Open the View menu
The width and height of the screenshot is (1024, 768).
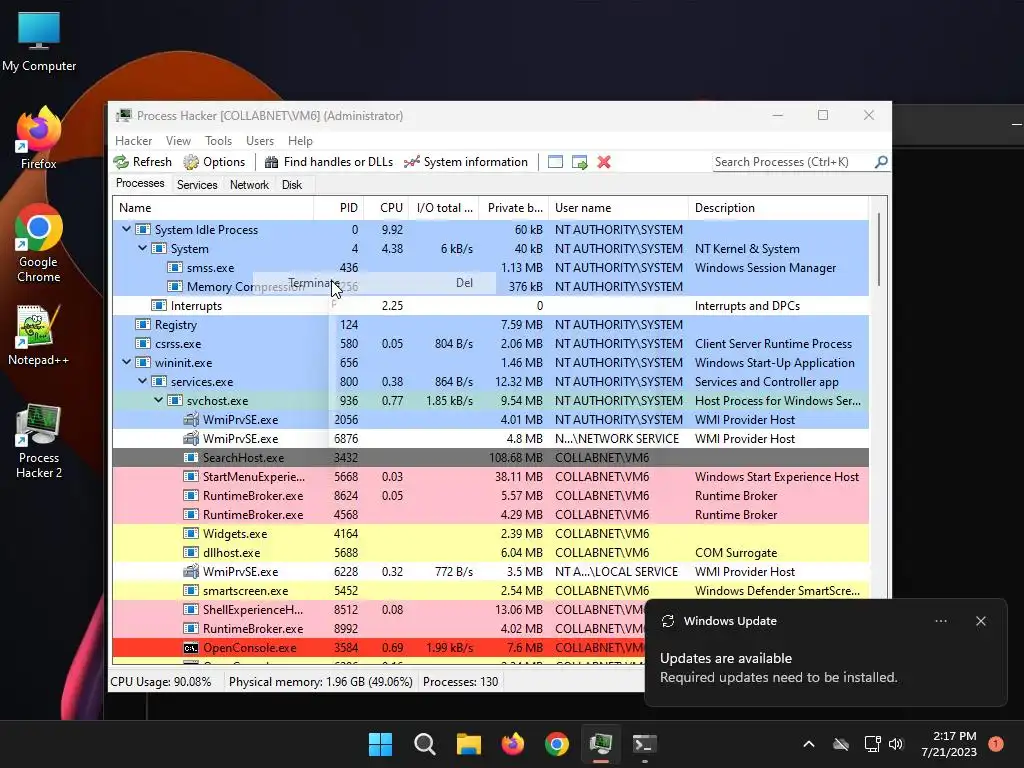(178, 141)
